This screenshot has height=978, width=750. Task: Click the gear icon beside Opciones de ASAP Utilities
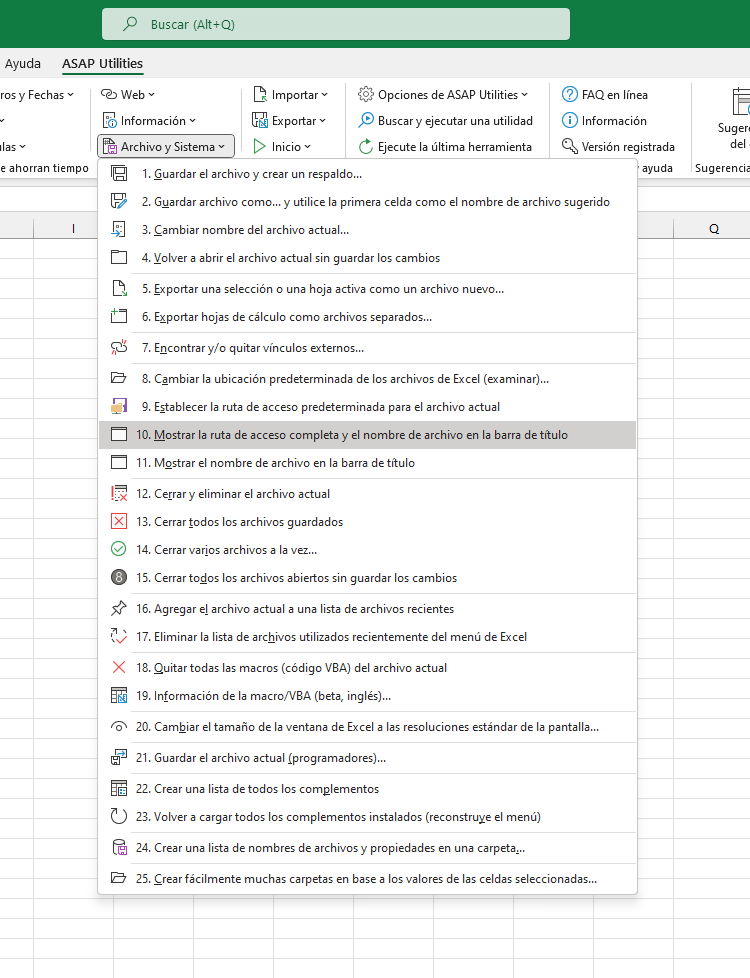coord(366,95)
